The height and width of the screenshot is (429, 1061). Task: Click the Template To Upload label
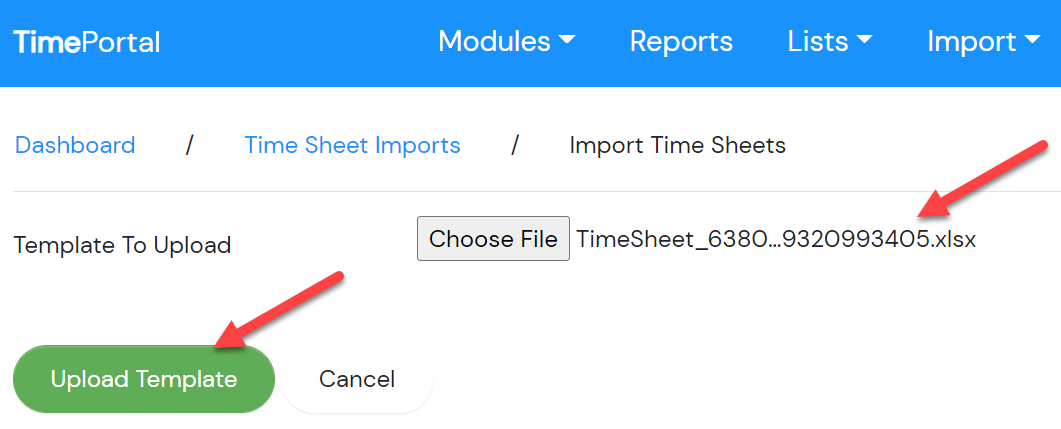pyautogui.click(x=122, y=244)
